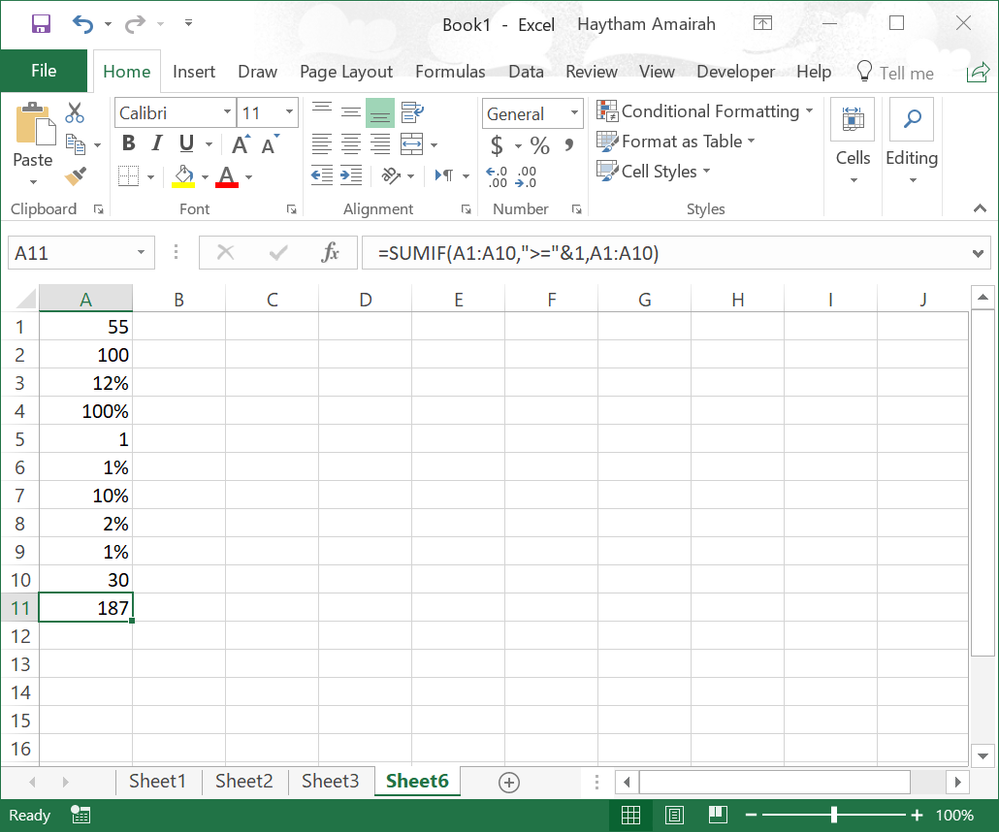Screen dimensions: 999x832
Task: Click the Redo arrow icon
Action: tap(134, 24)
